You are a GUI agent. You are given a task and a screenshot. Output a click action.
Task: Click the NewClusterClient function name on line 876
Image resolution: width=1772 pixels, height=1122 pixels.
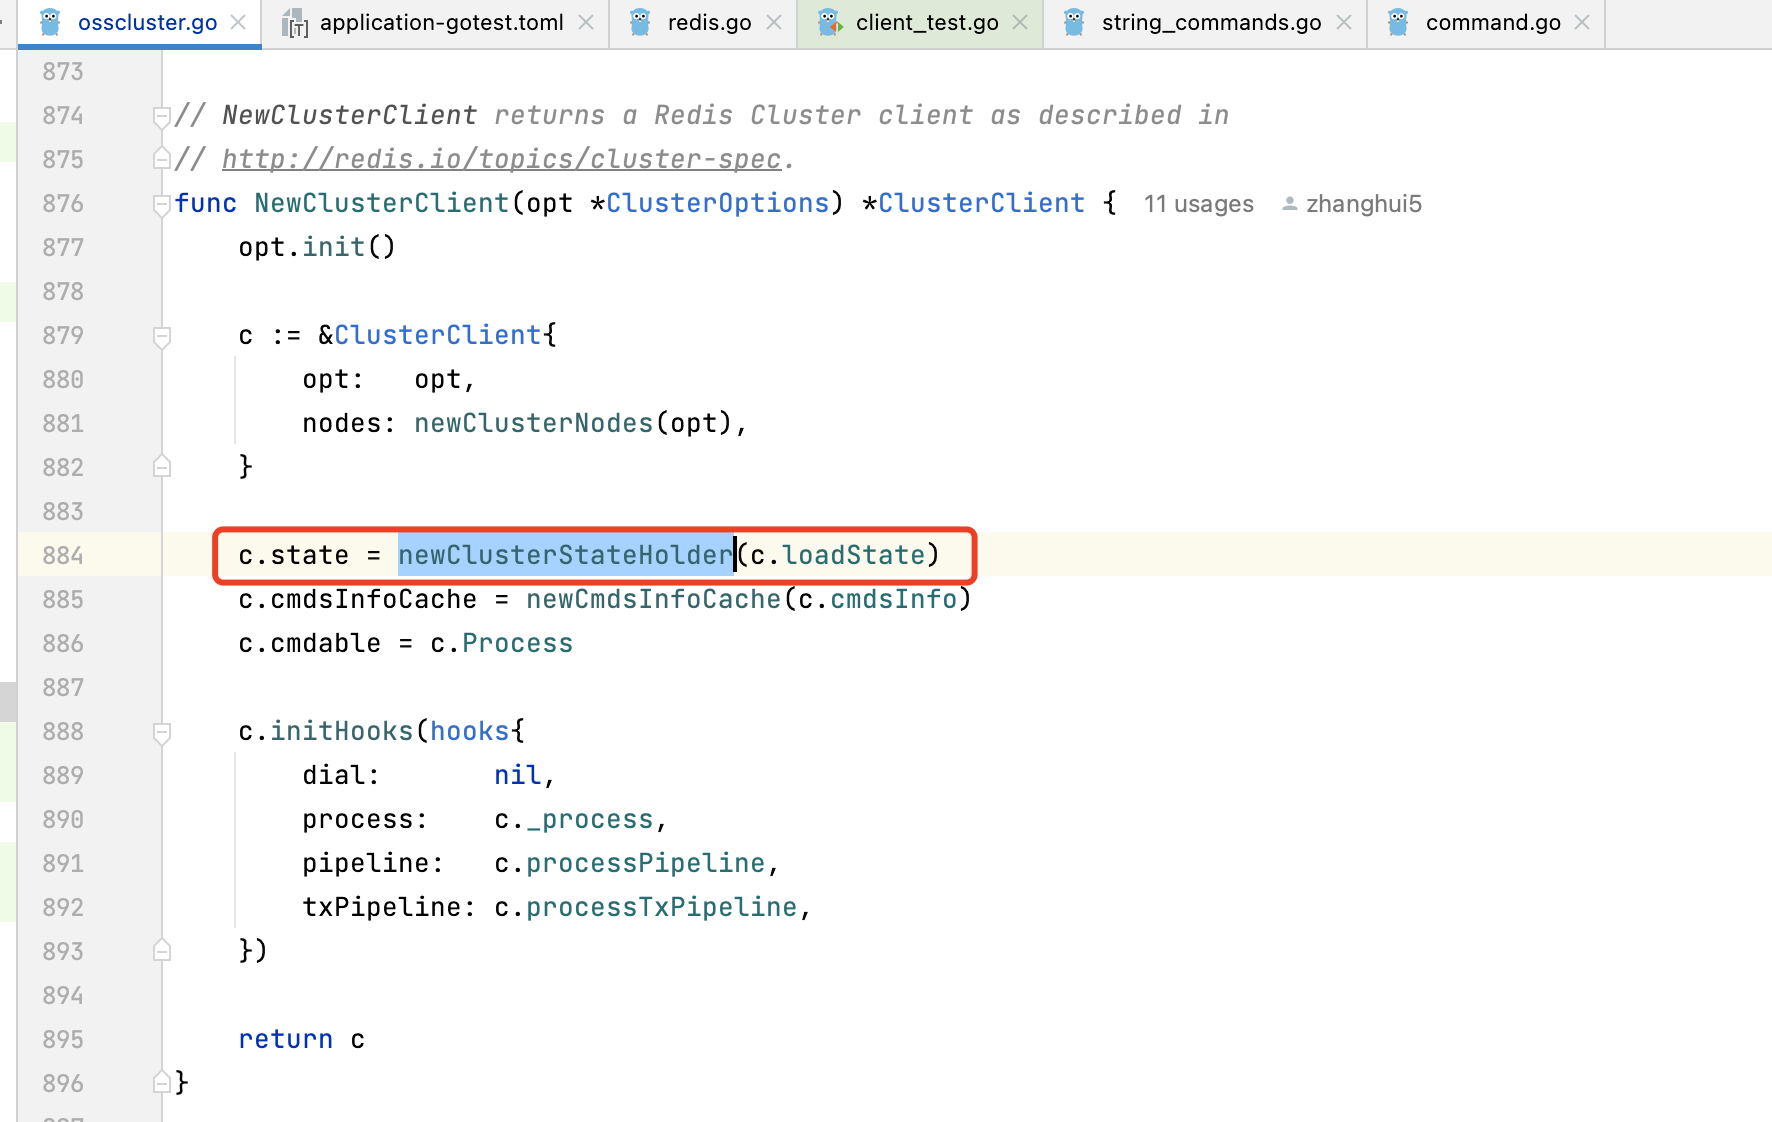click(381, 203)
